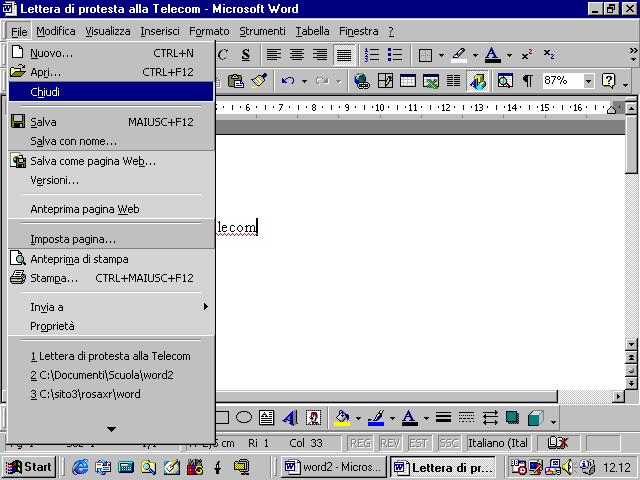Choose Nuovo... in File menu
This screenshot has height=480, width=640.
click(111, 53)
